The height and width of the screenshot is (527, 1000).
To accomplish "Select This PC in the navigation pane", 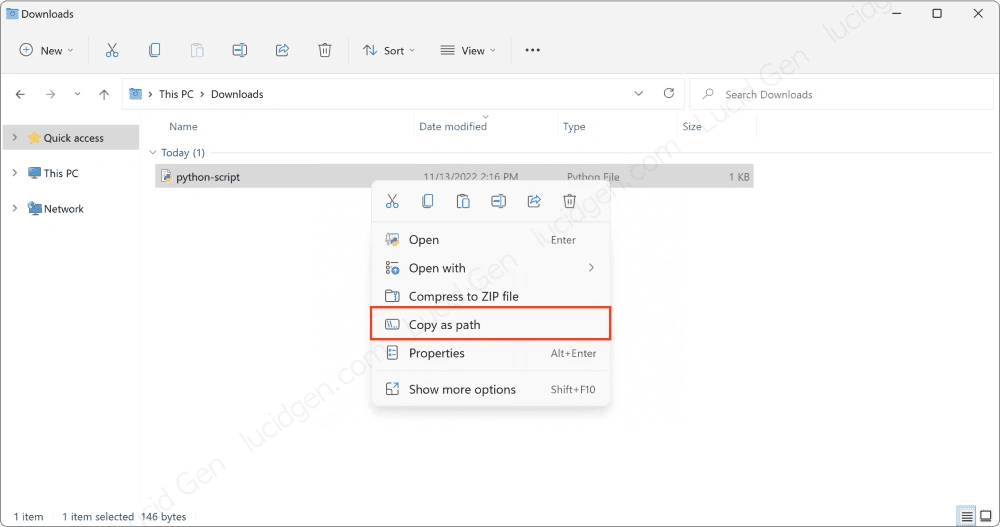I will (61, 173).
